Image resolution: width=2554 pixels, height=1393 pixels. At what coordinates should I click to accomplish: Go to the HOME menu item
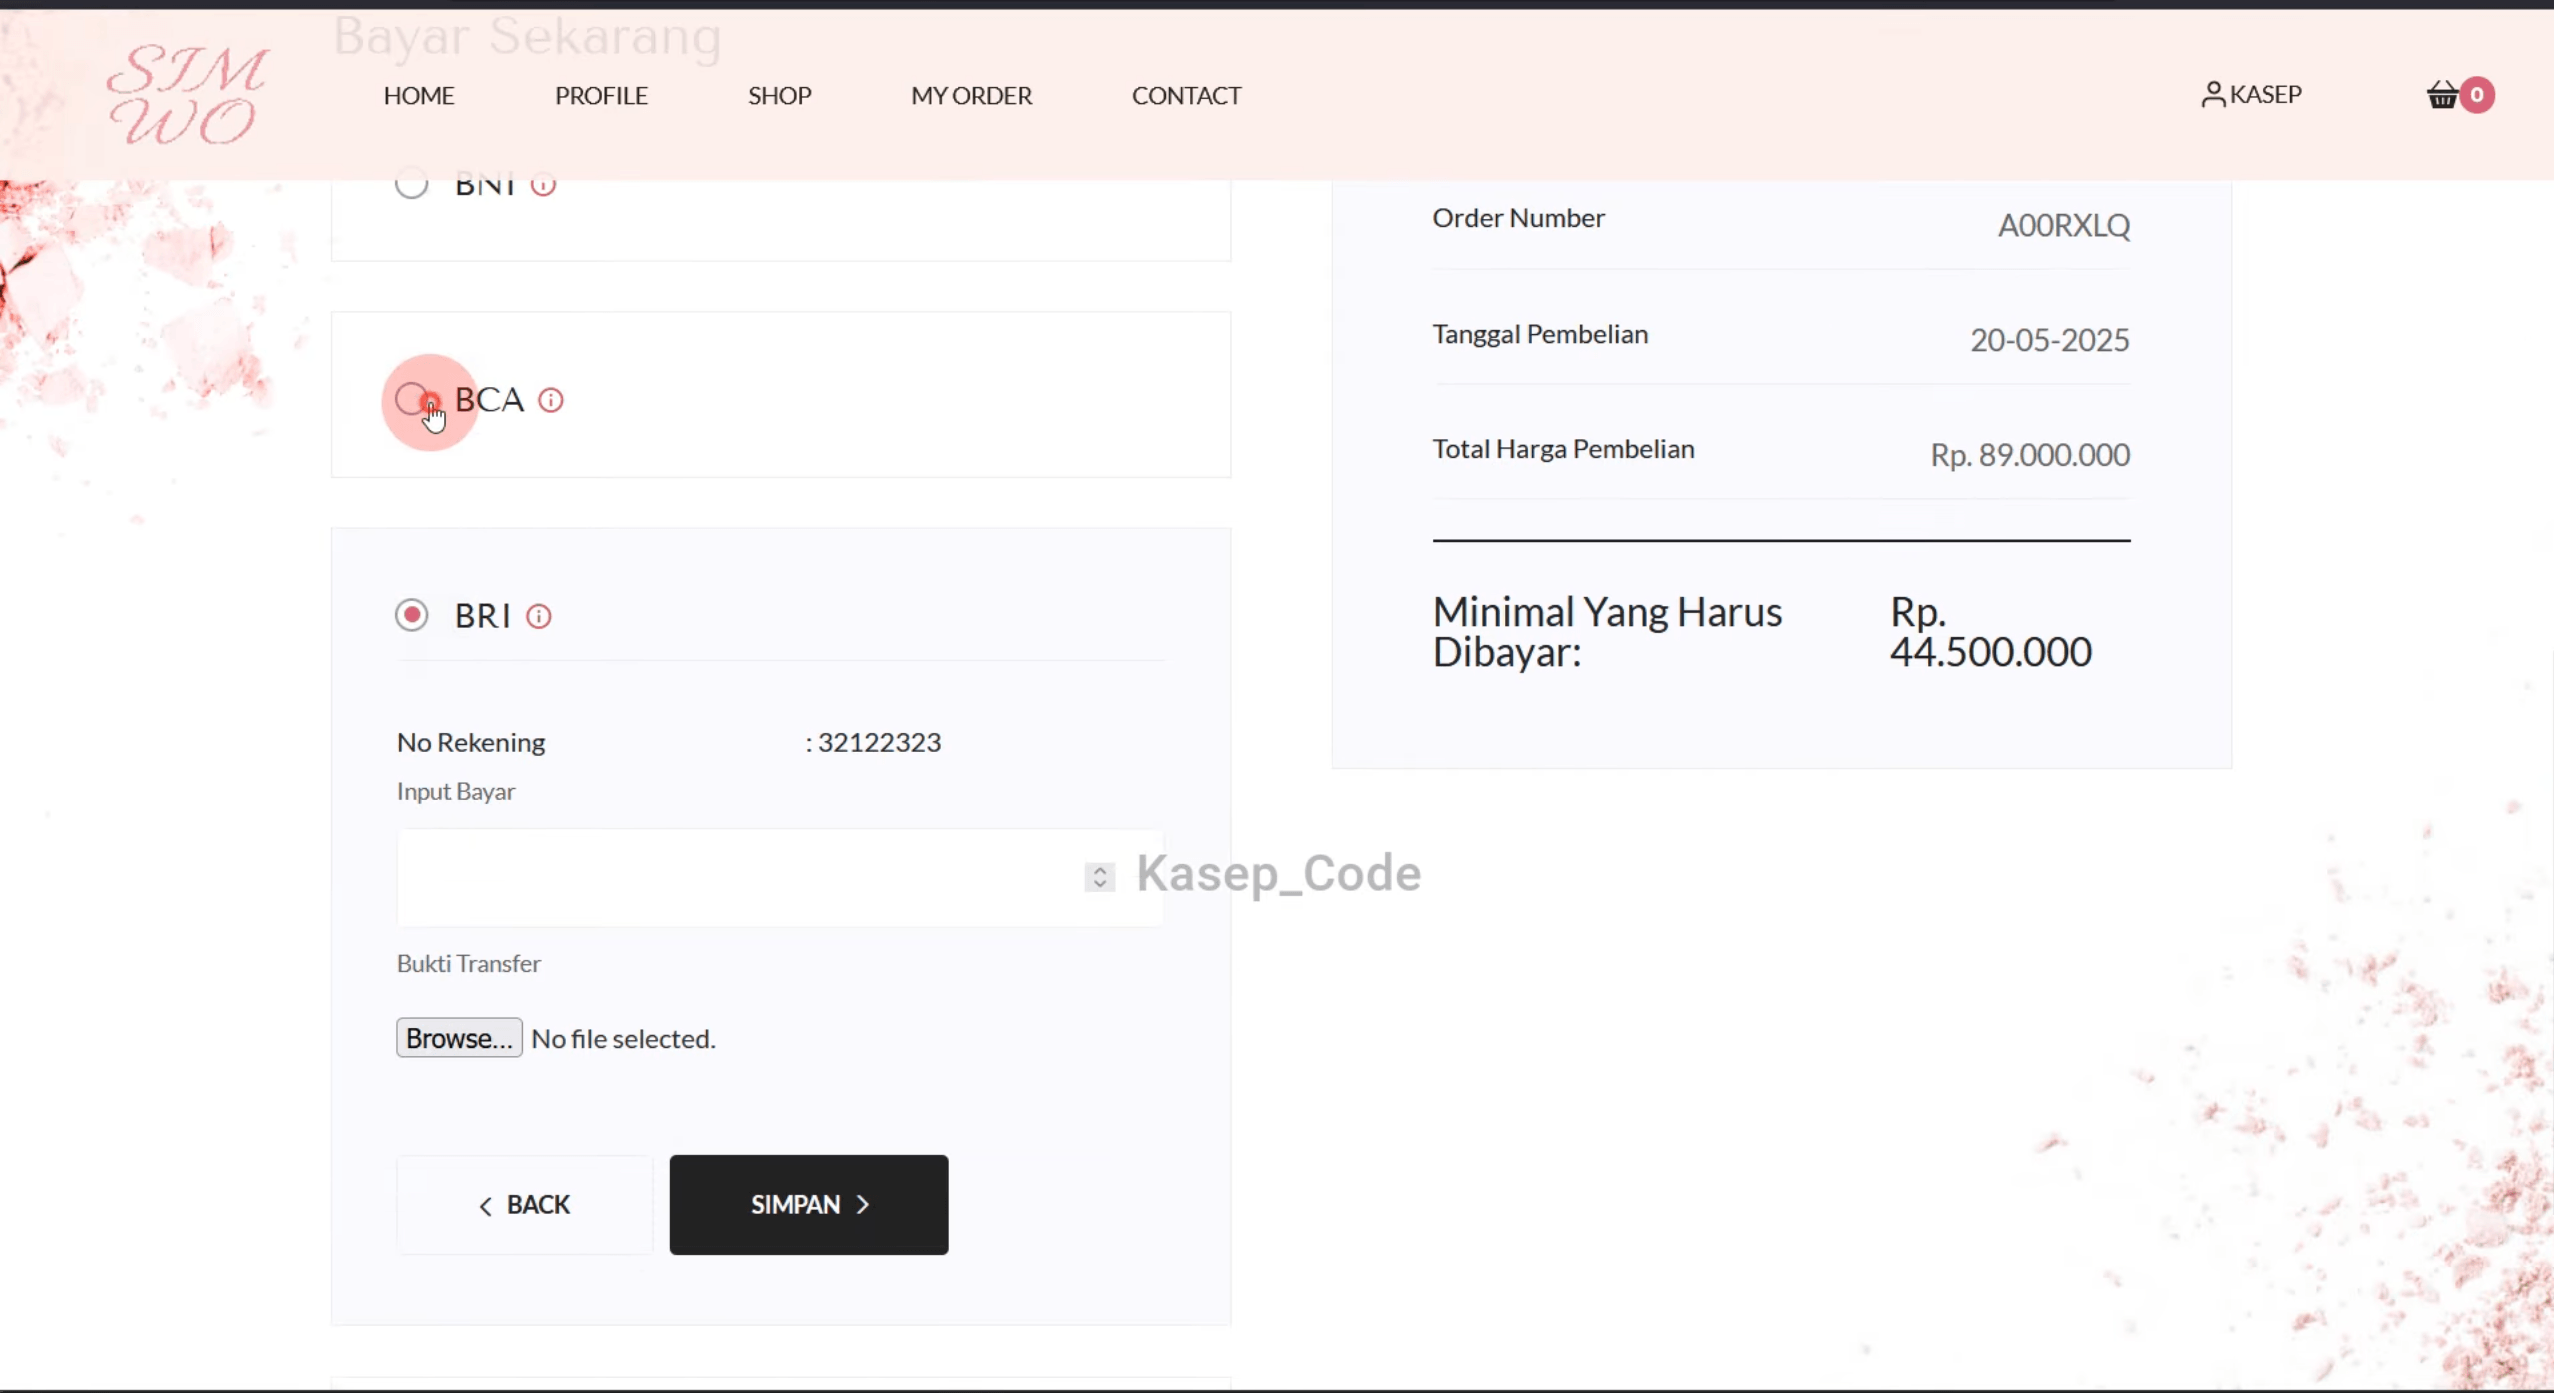point(419,96)
